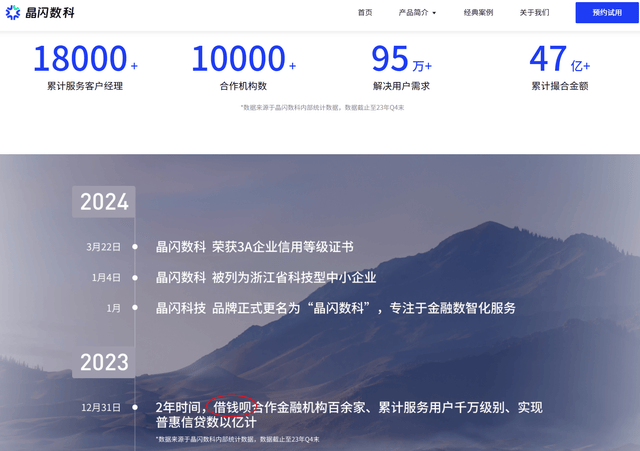Expand the 产品简介 dropdown menu

click(x=417, y=13)
